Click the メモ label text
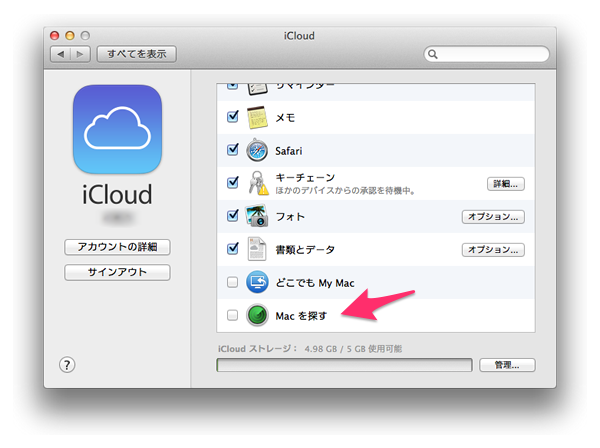The height and width of the screenshot is (448, 600). coord(285,117)
